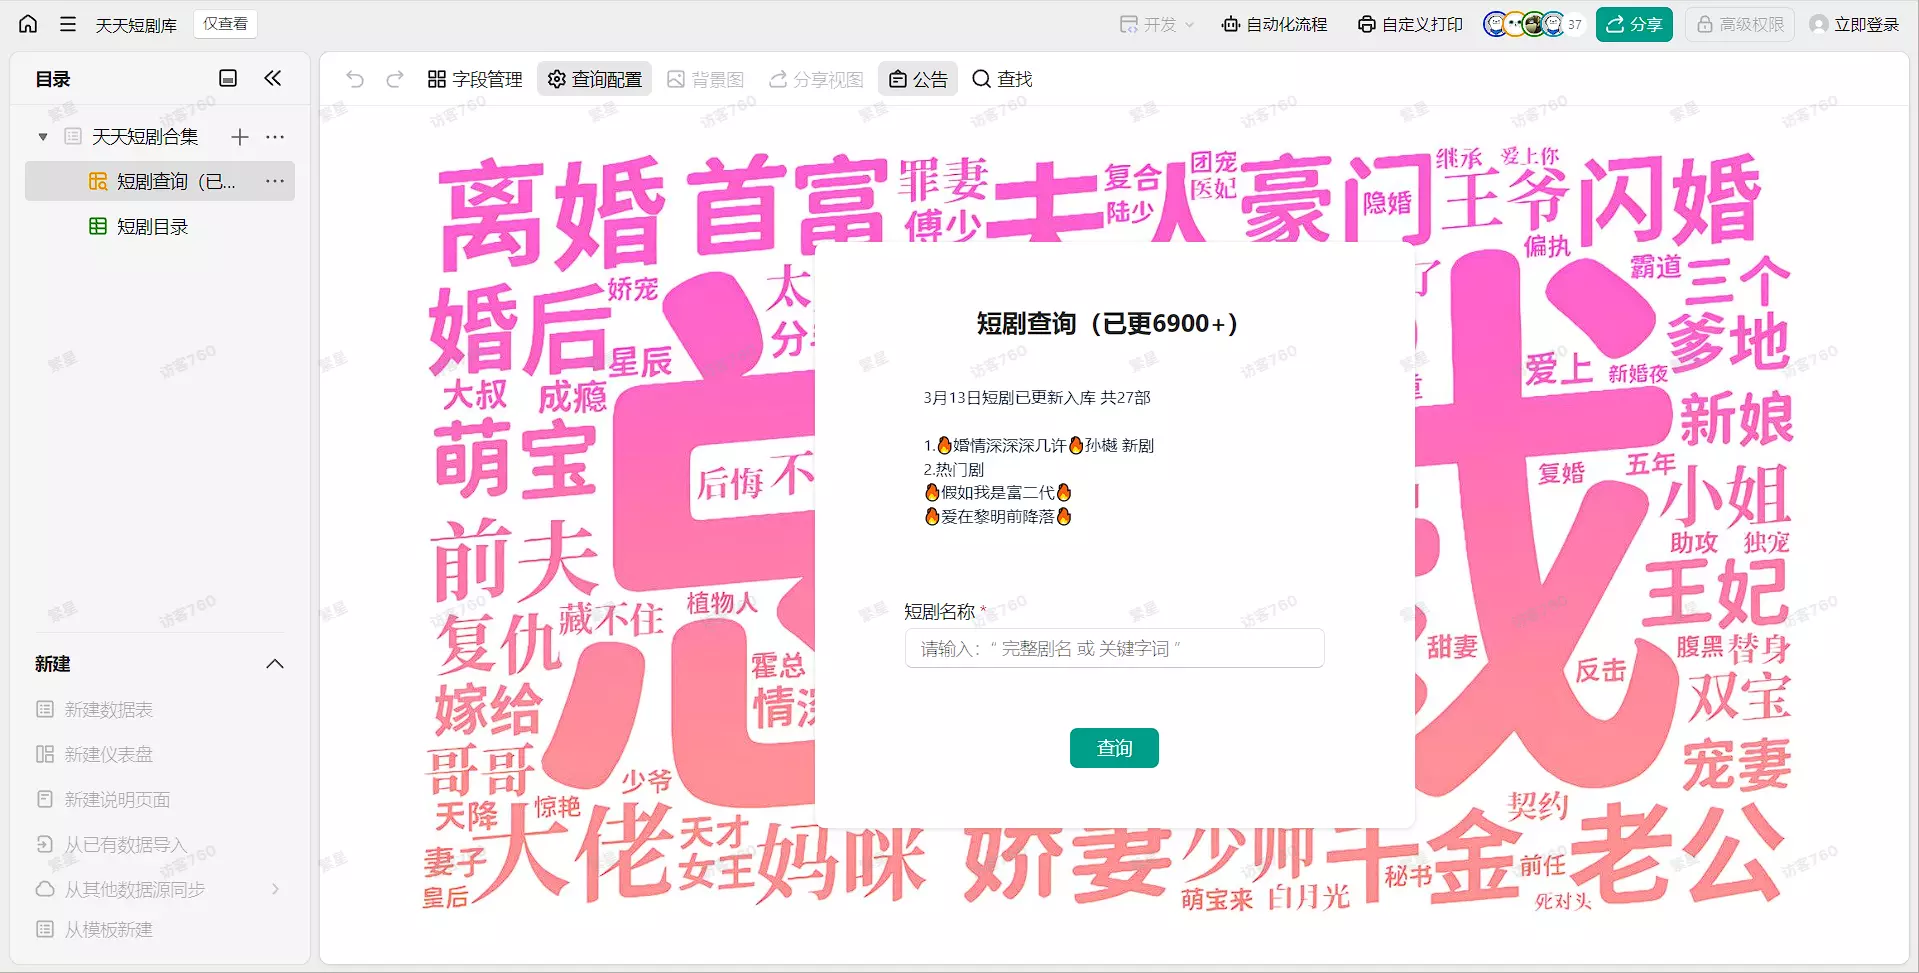1919x973 pixels.
Task: Toggle the 公告 announcement panel
Action: (918, 79)
